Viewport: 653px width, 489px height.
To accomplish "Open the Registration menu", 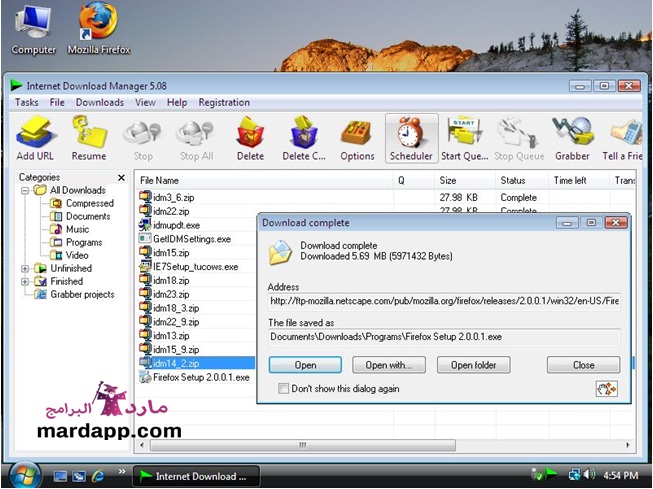I will pyautogui.click(x=224, y=102).
